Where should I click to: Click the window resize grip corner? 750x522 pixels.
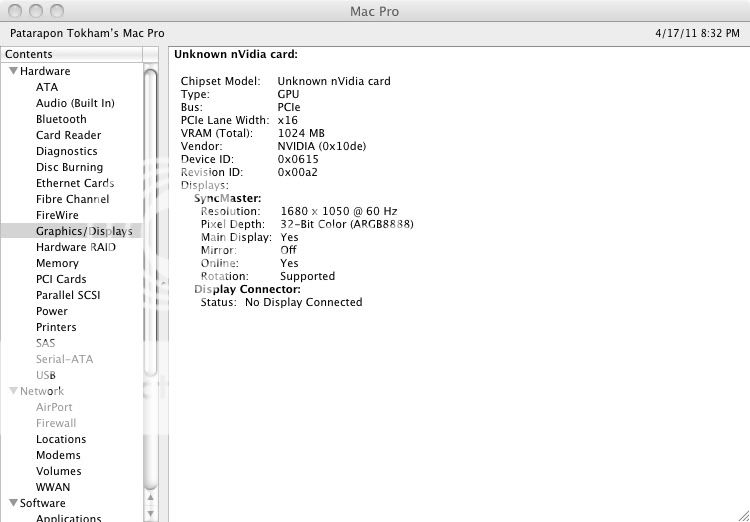[x=742, y=514]
